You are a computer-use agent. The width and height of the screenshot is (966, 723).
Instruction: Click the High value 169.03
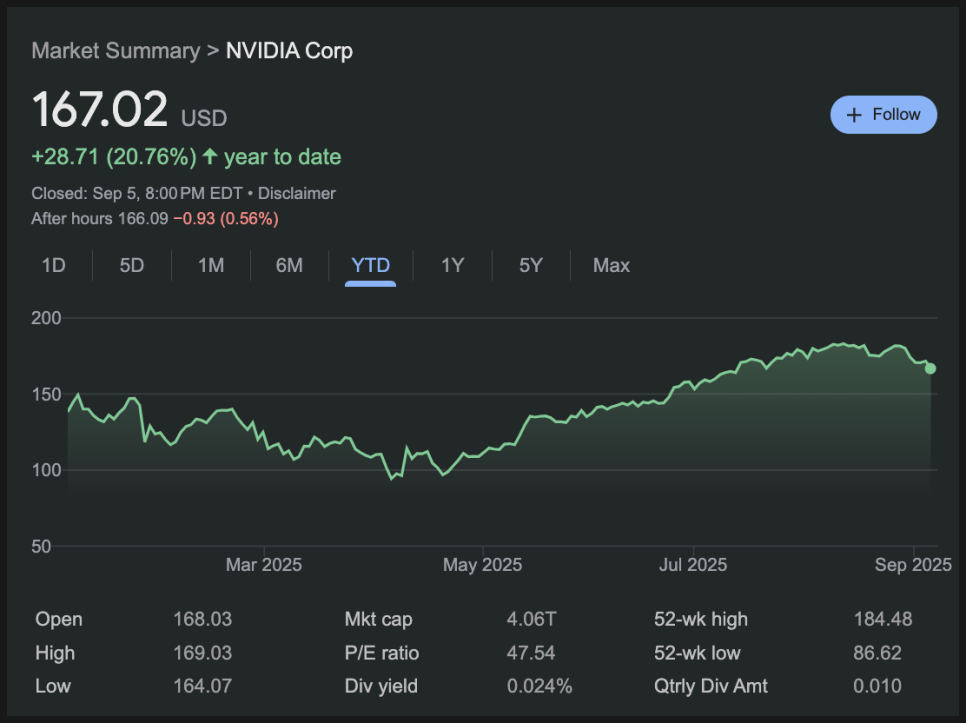[x=203, y=653]
